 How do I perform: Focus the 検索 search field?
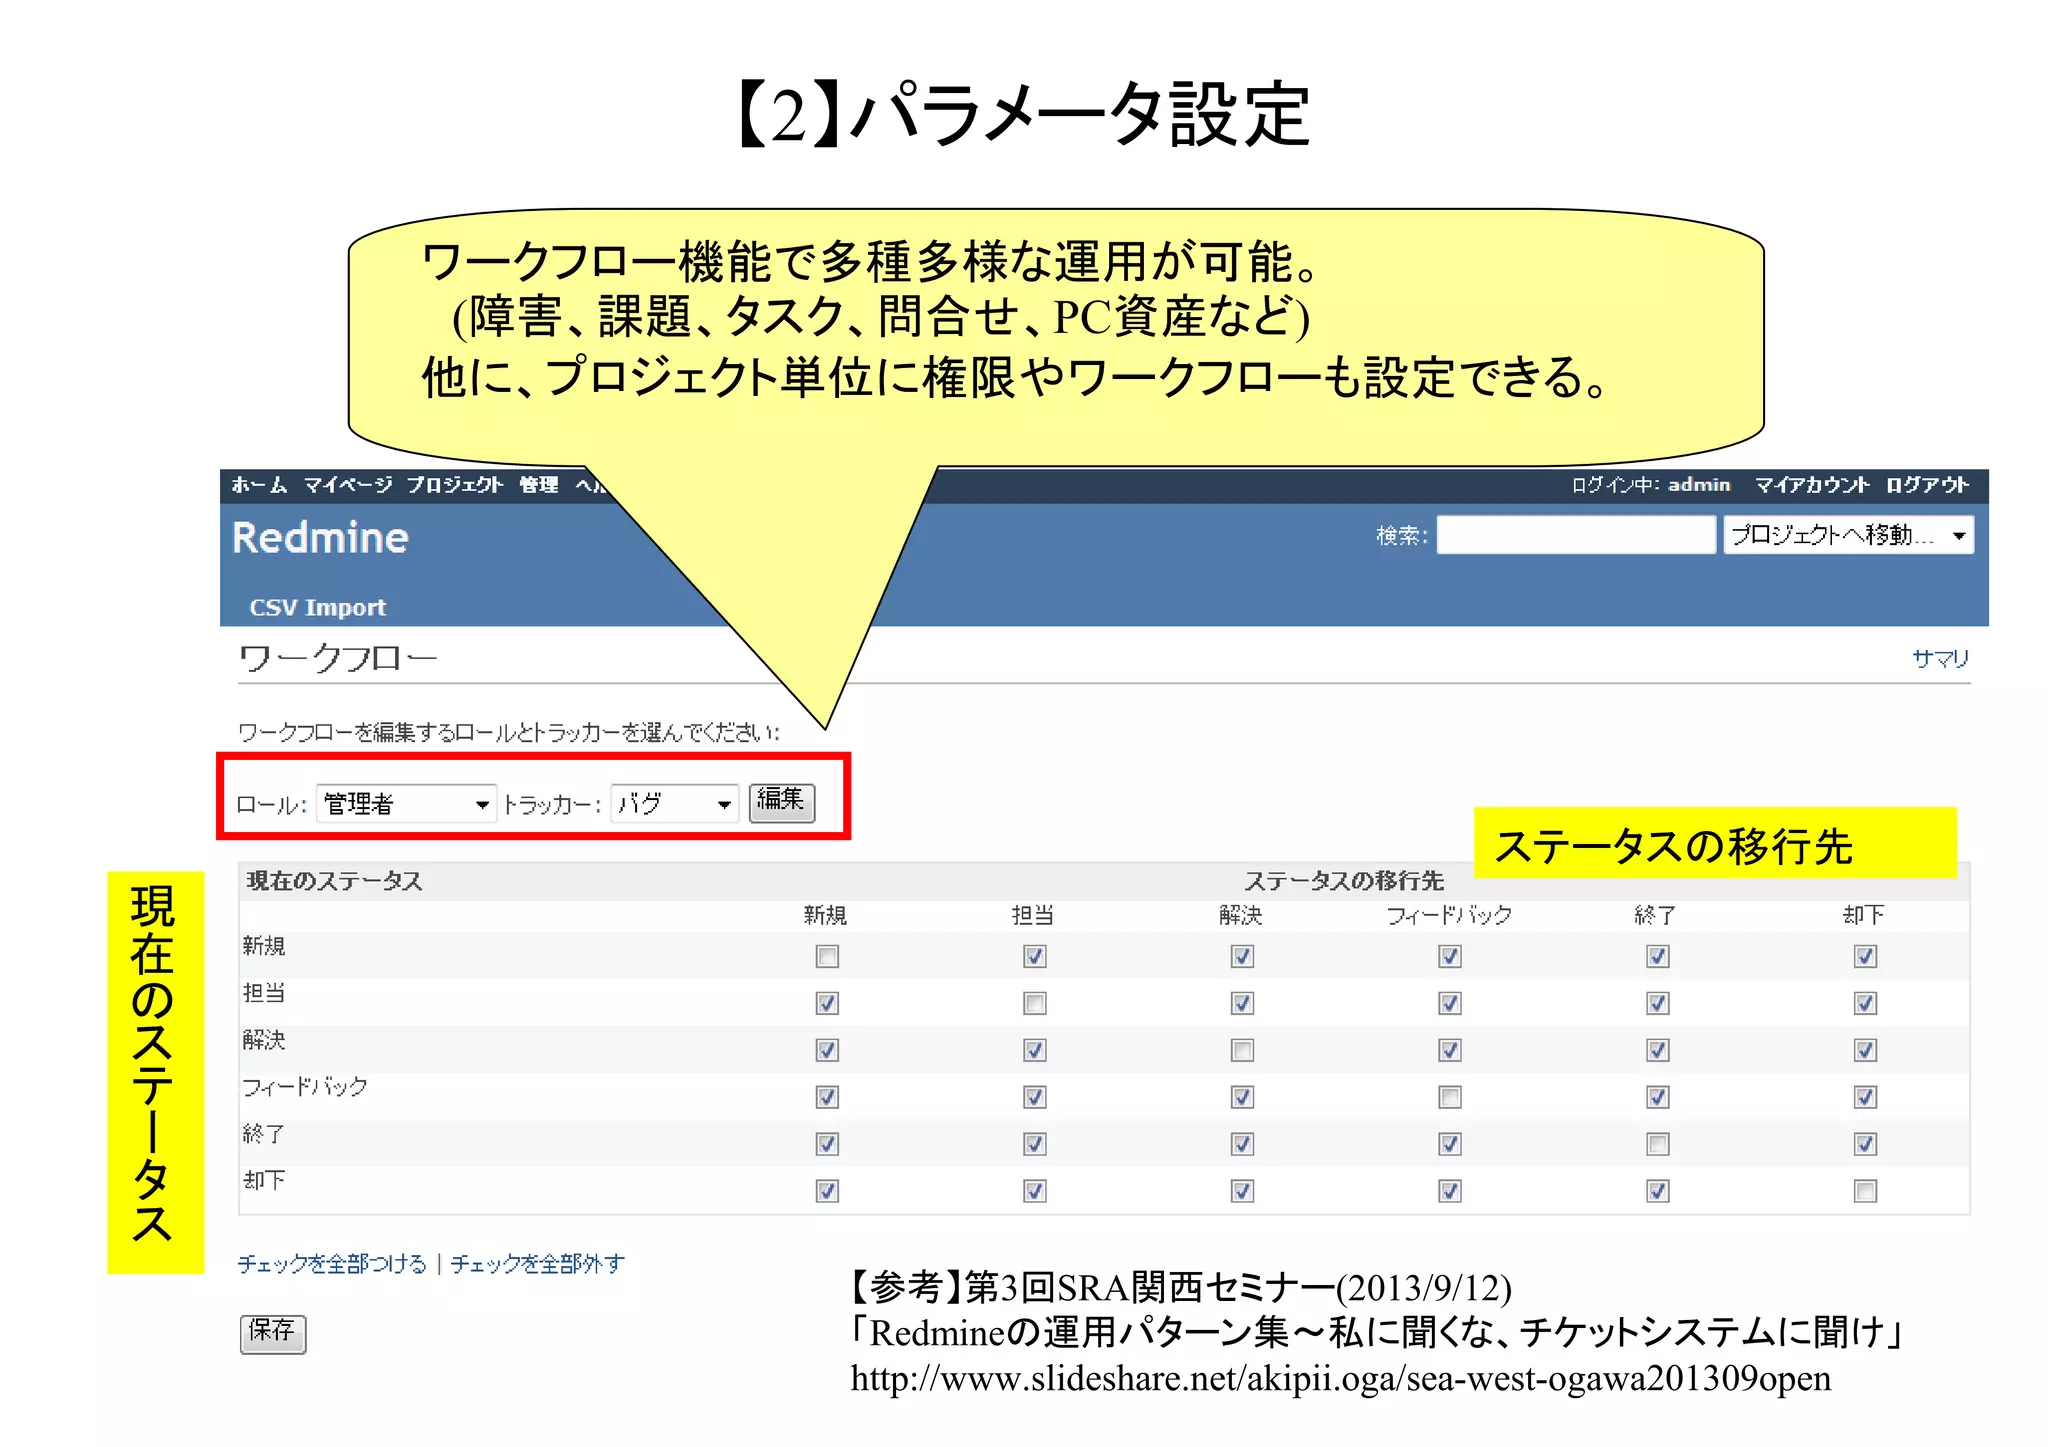tap(1575, 535)
